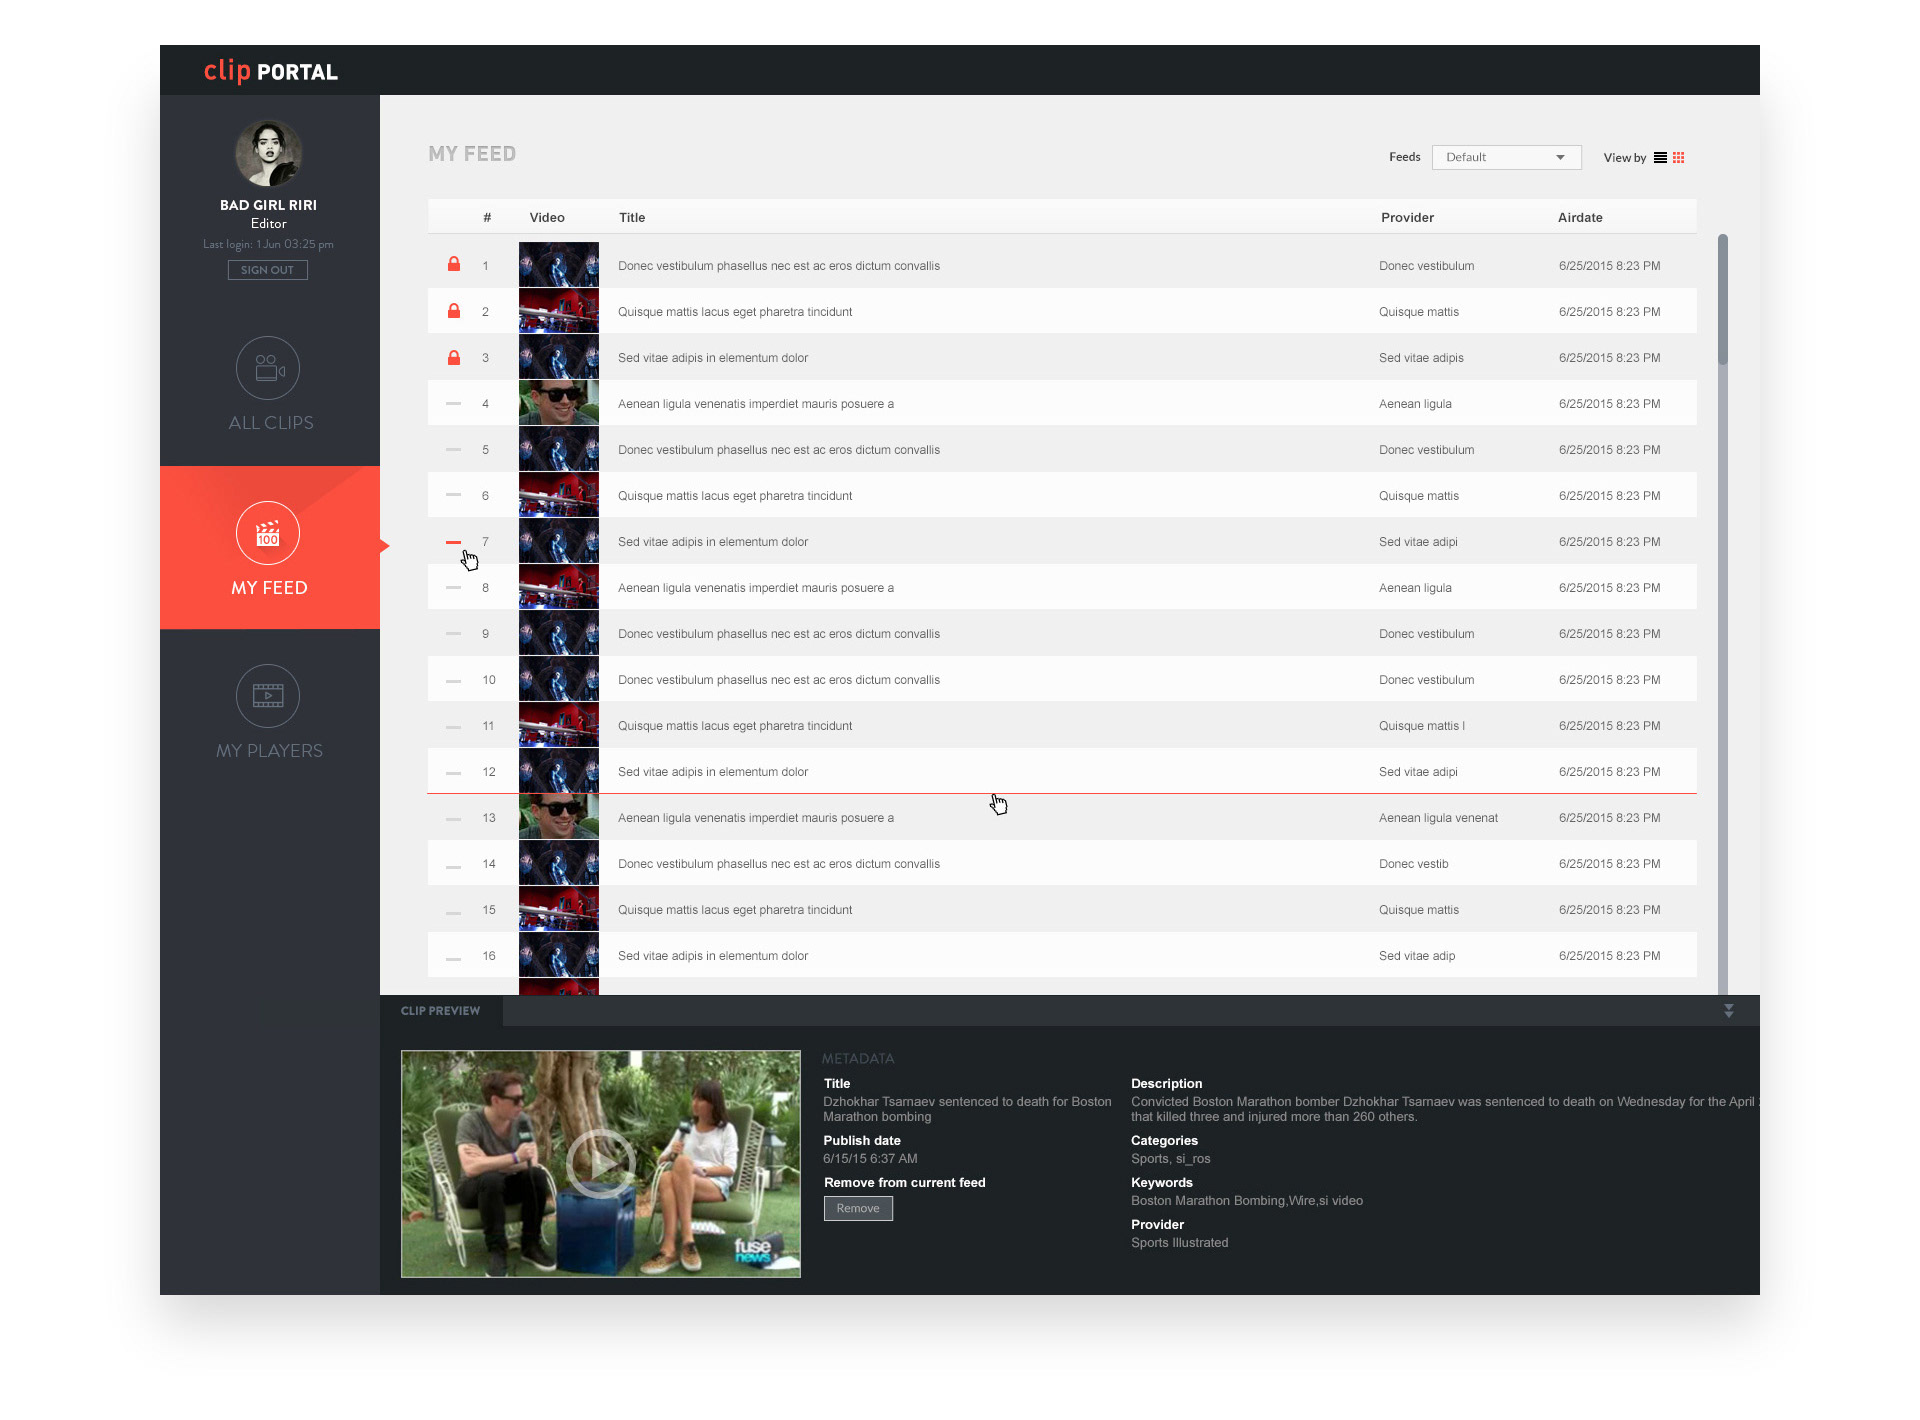Toggle lock dash on row 15
Image resolution: width=1920 pixels, height=1420 pixels.
pyautogui.click(x=454, y=913)
